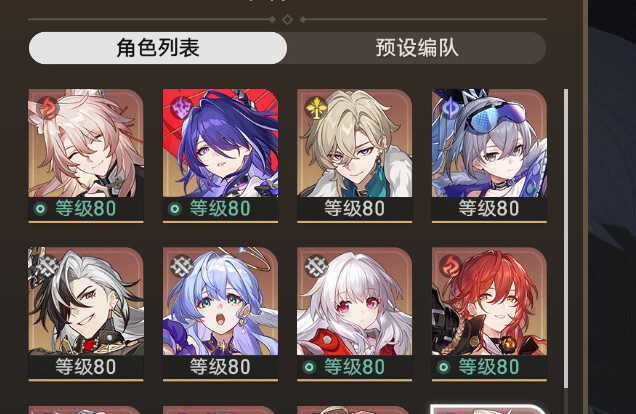Image resolution: width=636 pixels, height=414 pixels.
Task: Click the physical element icon on blue-haired character
Action: pyautogui.click(x=182, y=266)
